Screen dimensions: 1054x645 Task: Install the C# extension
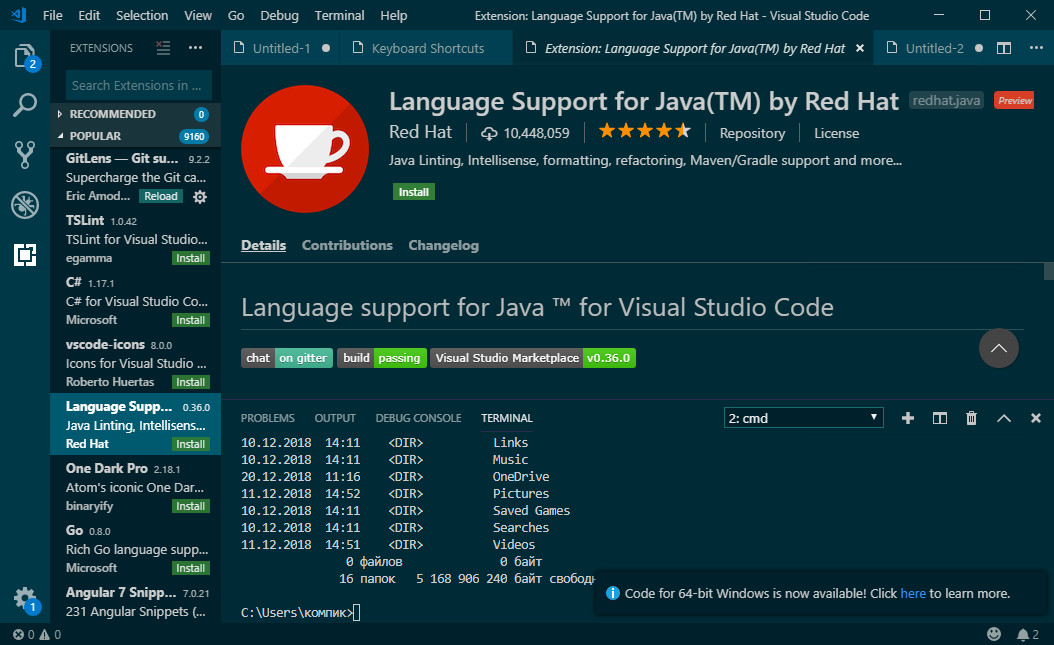[x=190, y=320]
